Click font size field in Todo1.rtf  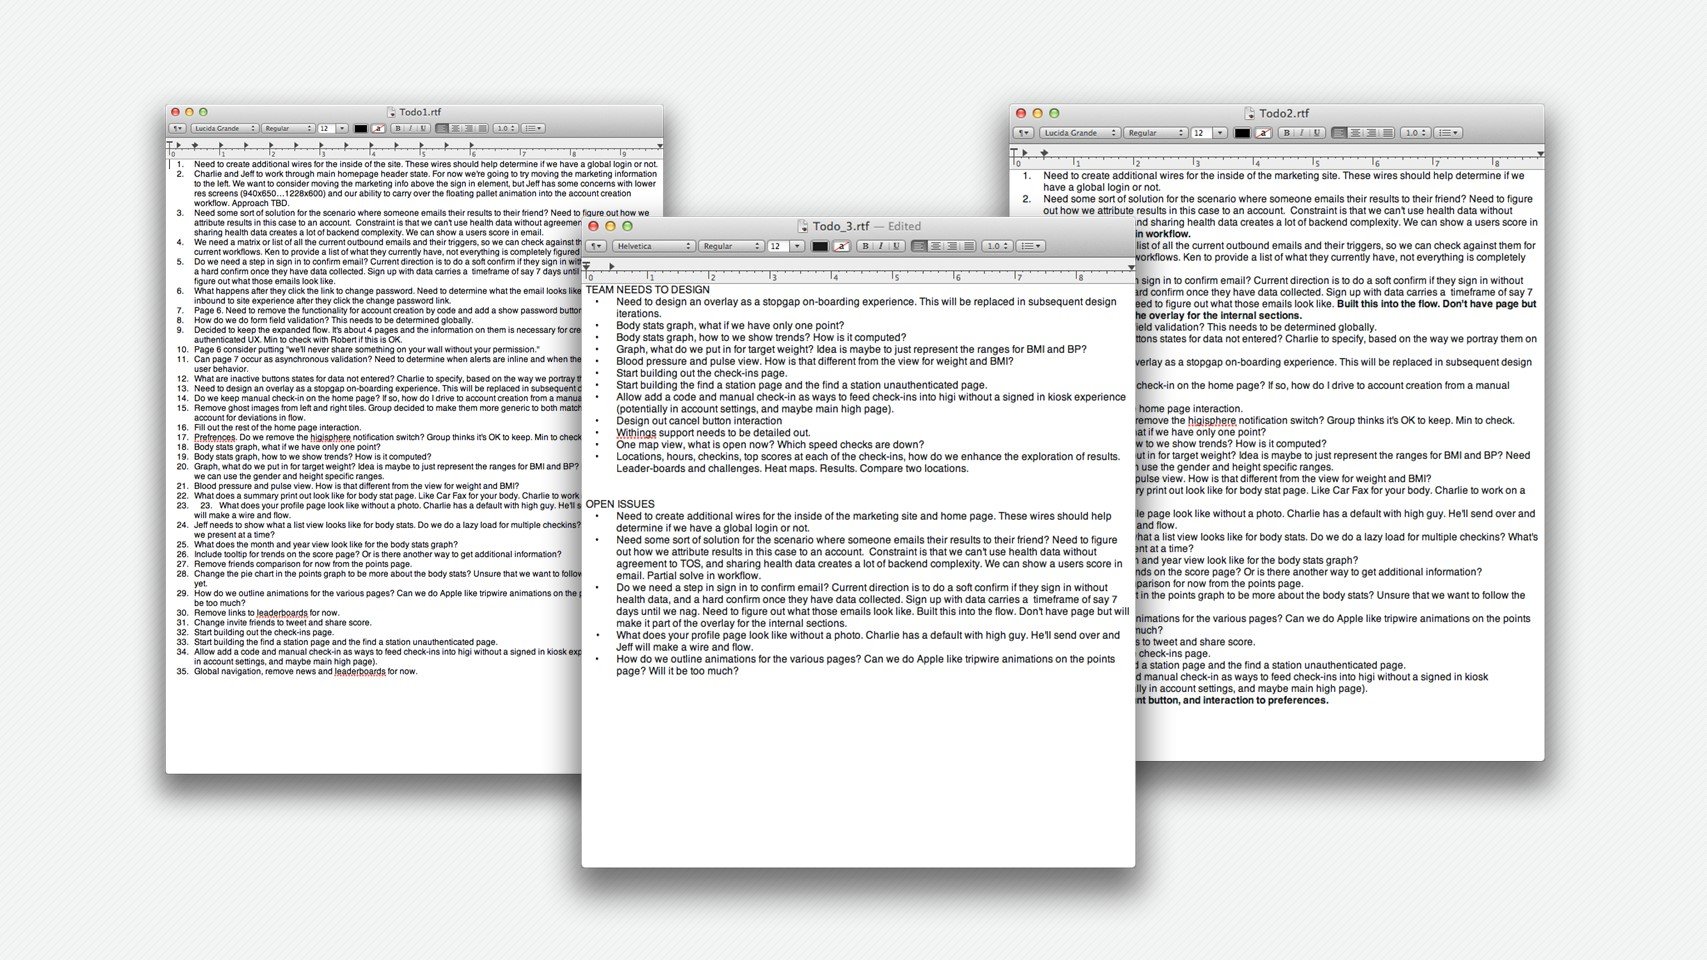pos(327,128)
